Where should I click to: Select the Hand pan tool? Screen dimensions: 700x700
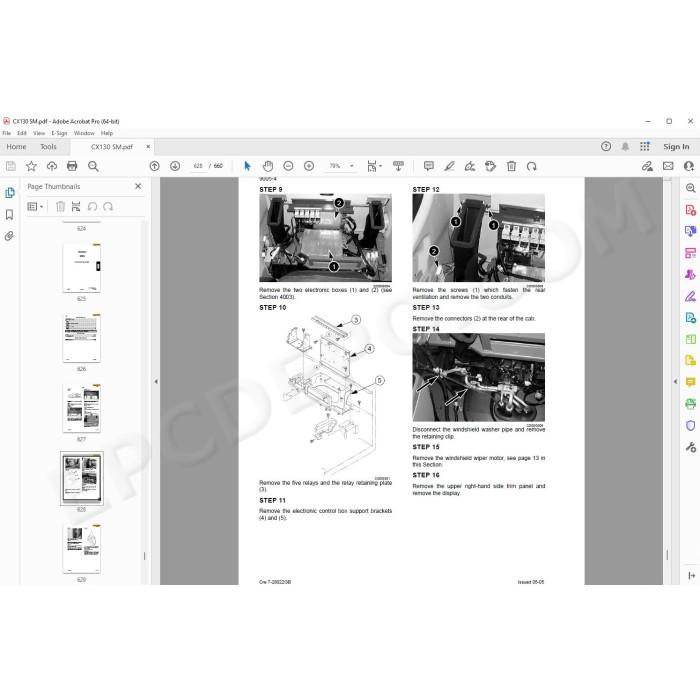[x=267, y=166]
